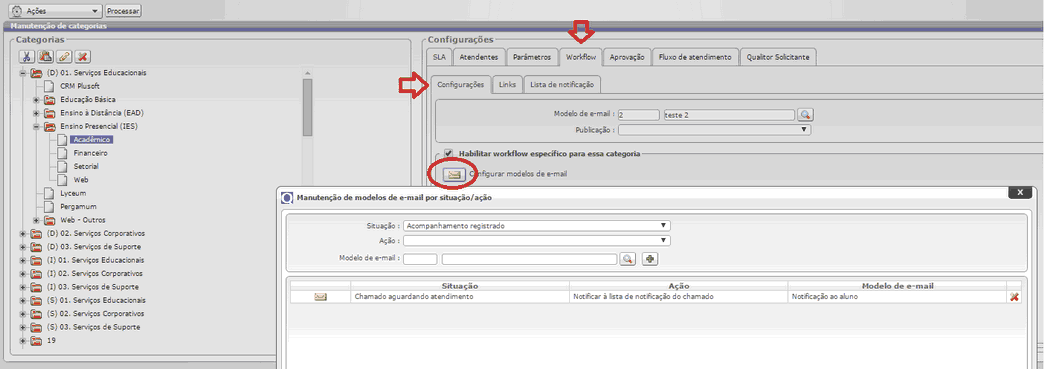1045x369 pixels.
Task: Click the delete category red X icon
Action: [x=83, y=57]
